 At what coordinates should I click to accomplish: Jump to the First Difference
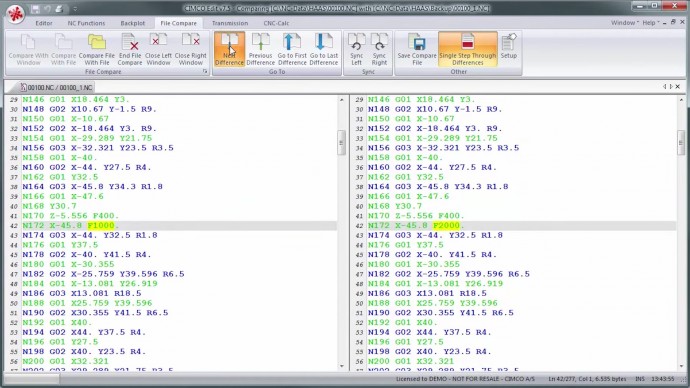click(x=292, y=49)
